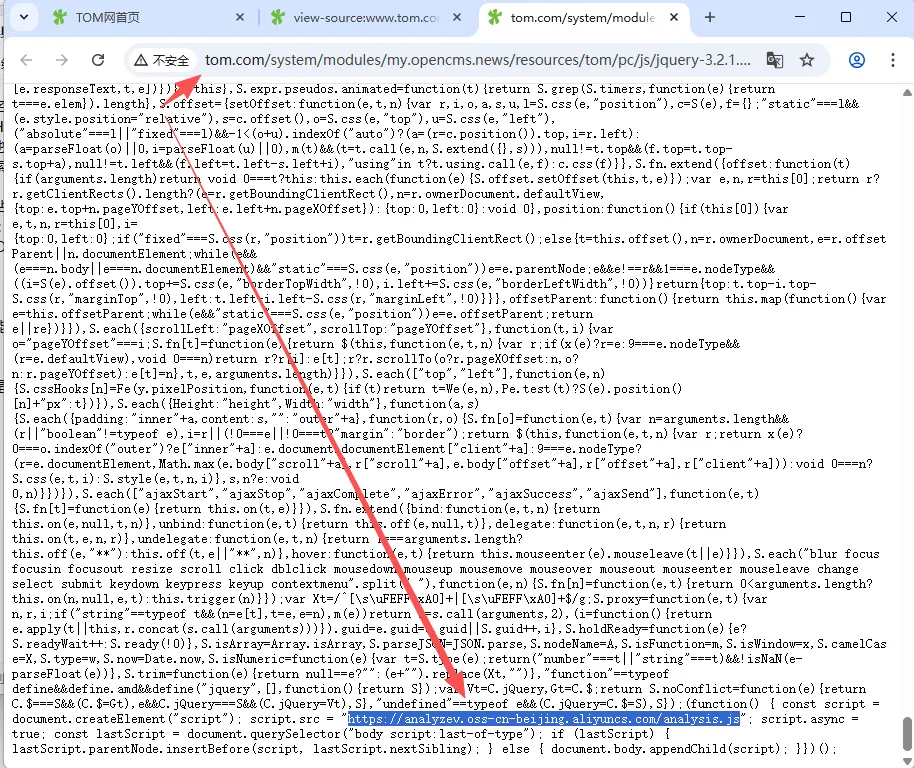Click the browser back arrow button

coord(27,60)
